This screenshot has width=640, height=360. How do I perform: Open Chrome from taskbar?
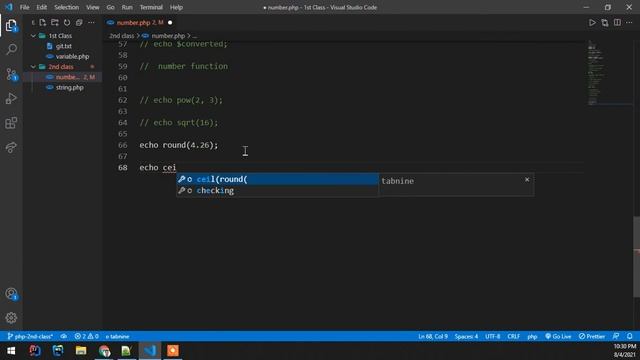(x=104, y=351)
